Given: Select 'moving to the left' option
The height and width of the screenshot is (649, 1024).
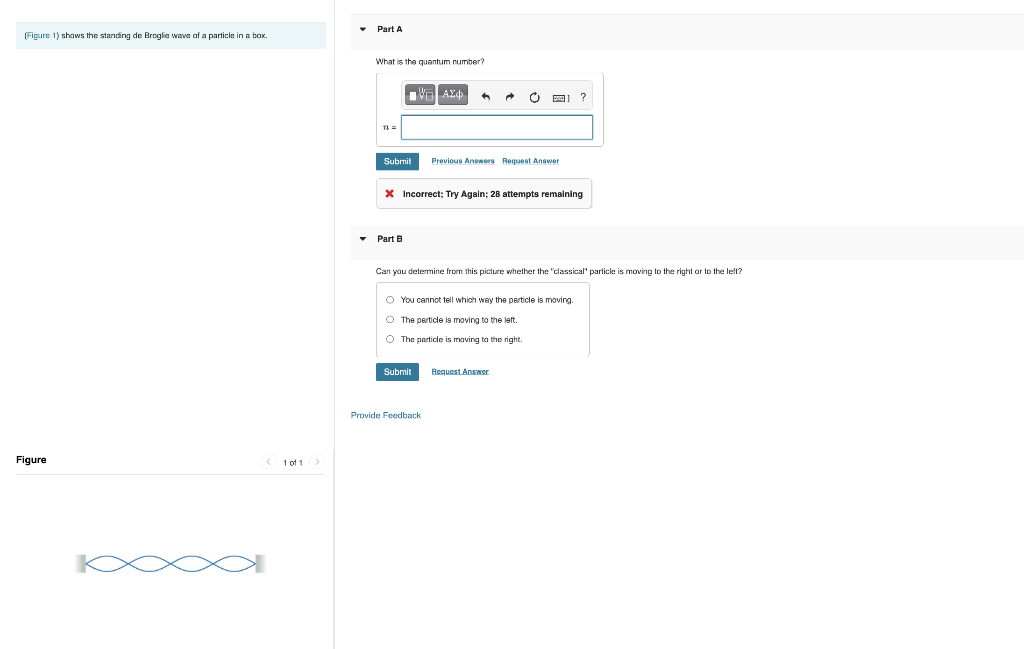Looking at the screenshot, I should pos(390,319).
